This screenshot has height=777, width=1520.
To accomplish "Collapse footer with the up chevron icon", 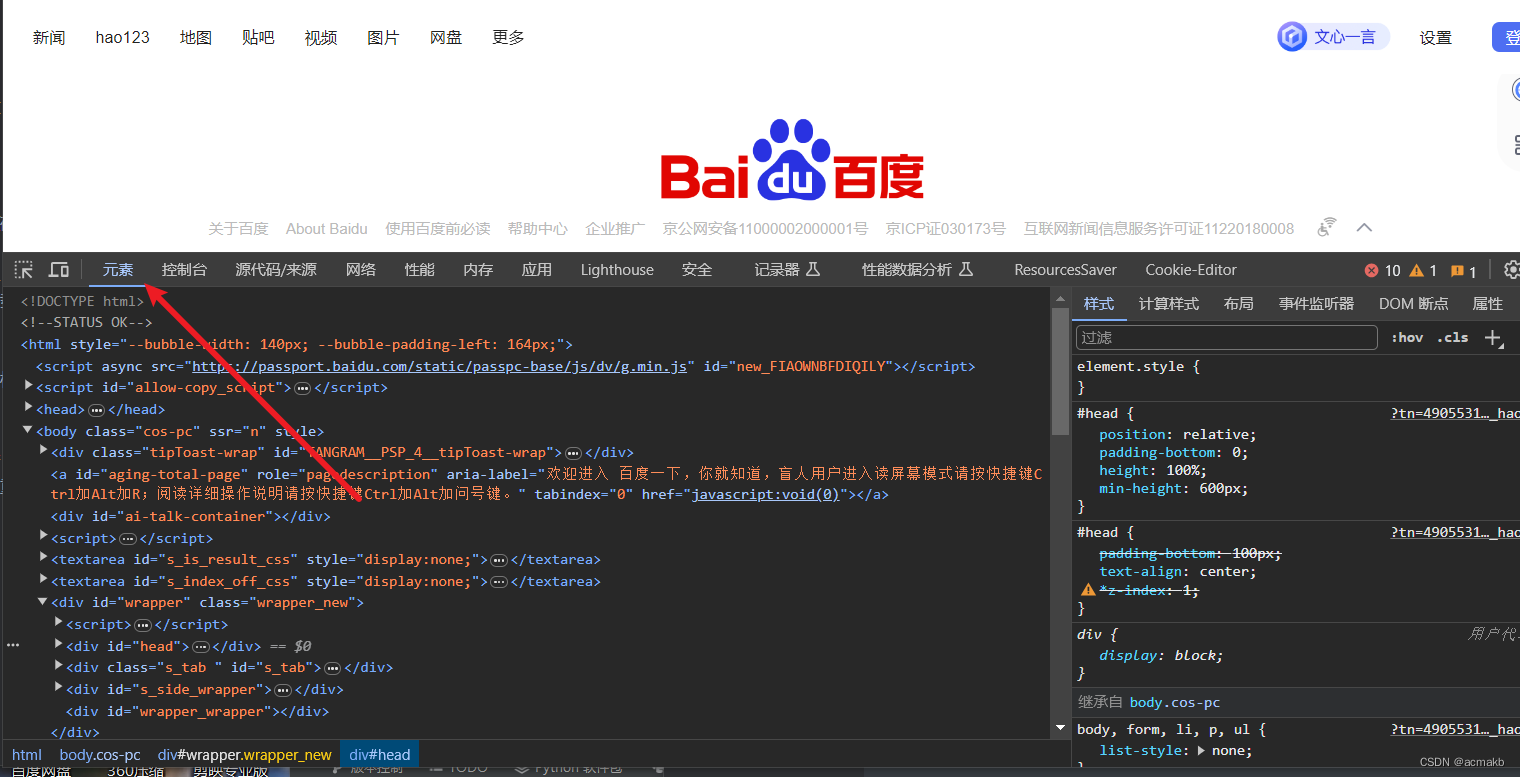I will [x=1364, y=228].
